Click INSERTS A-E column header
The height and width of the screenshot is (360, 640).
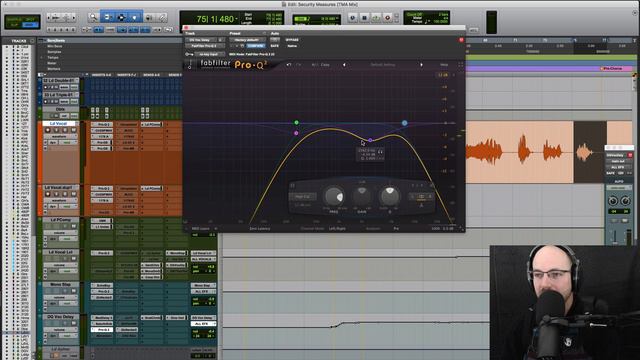[x=101, y=75]
